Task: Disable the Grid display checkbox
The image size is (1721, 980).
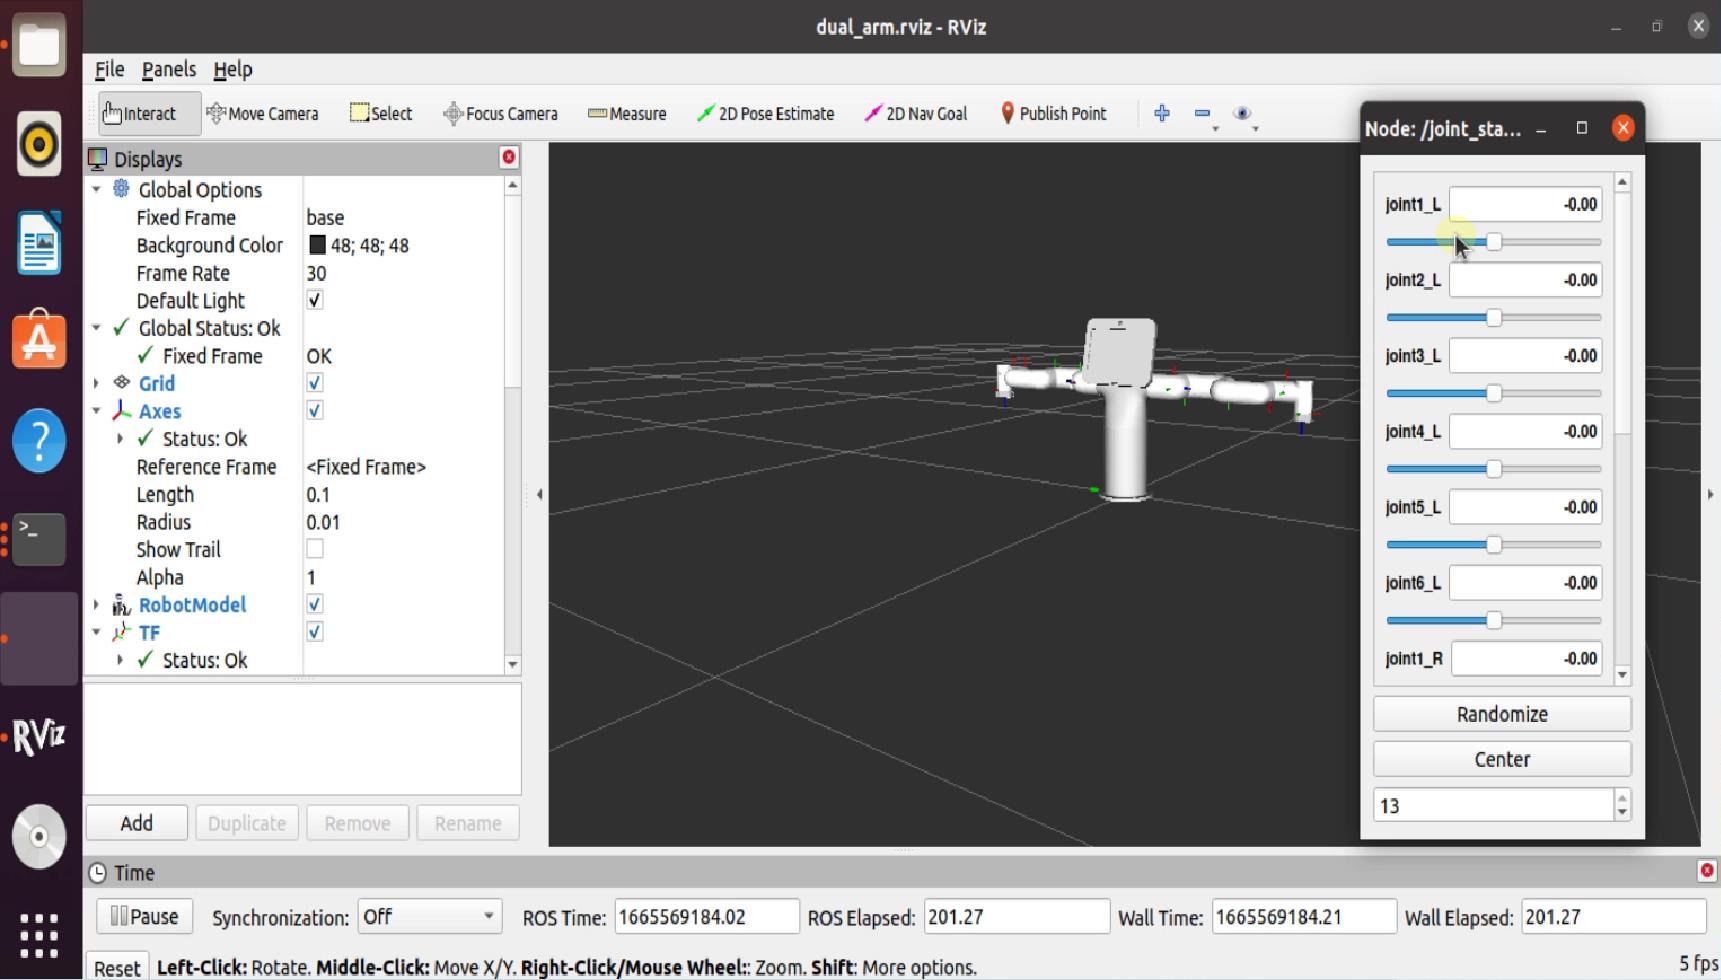Action: [315, 383]
